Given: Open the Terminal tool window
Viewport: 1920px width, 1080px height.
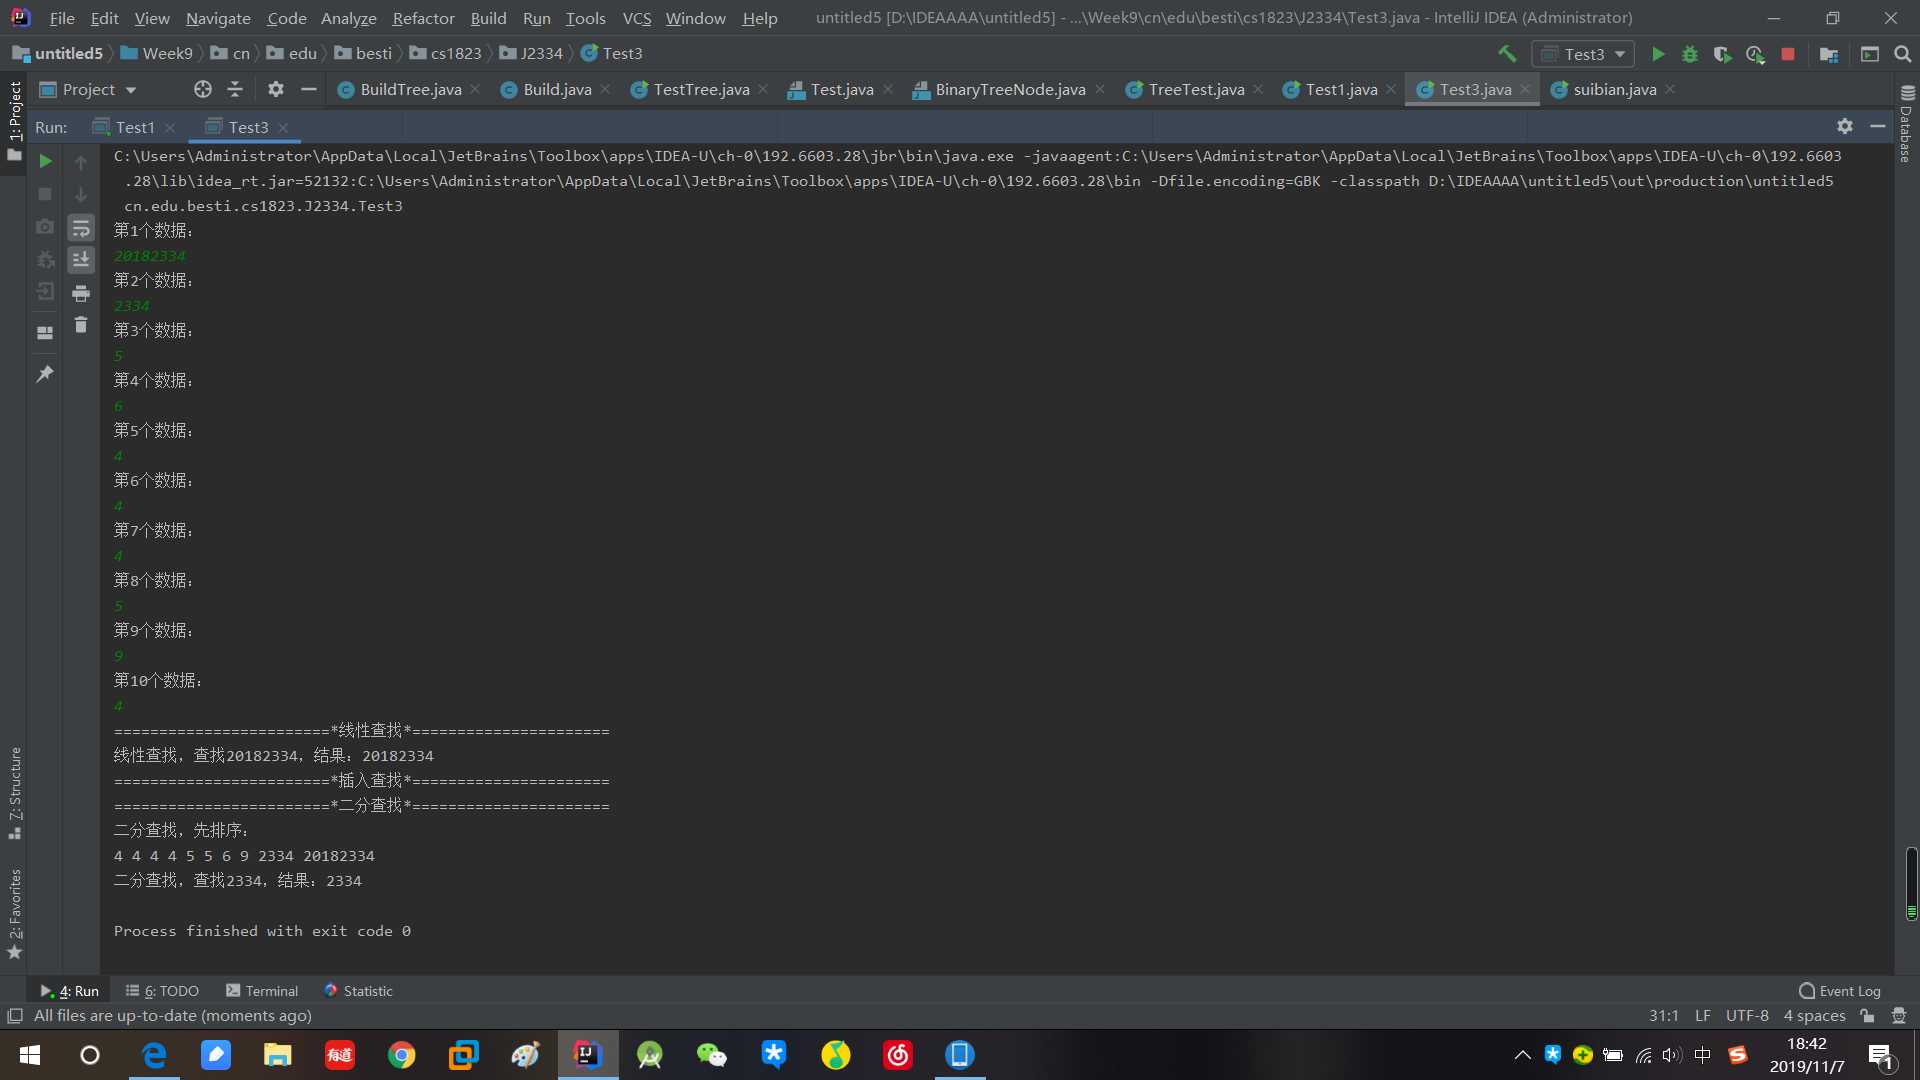Looking at the screenshot, I should [262, 990].
